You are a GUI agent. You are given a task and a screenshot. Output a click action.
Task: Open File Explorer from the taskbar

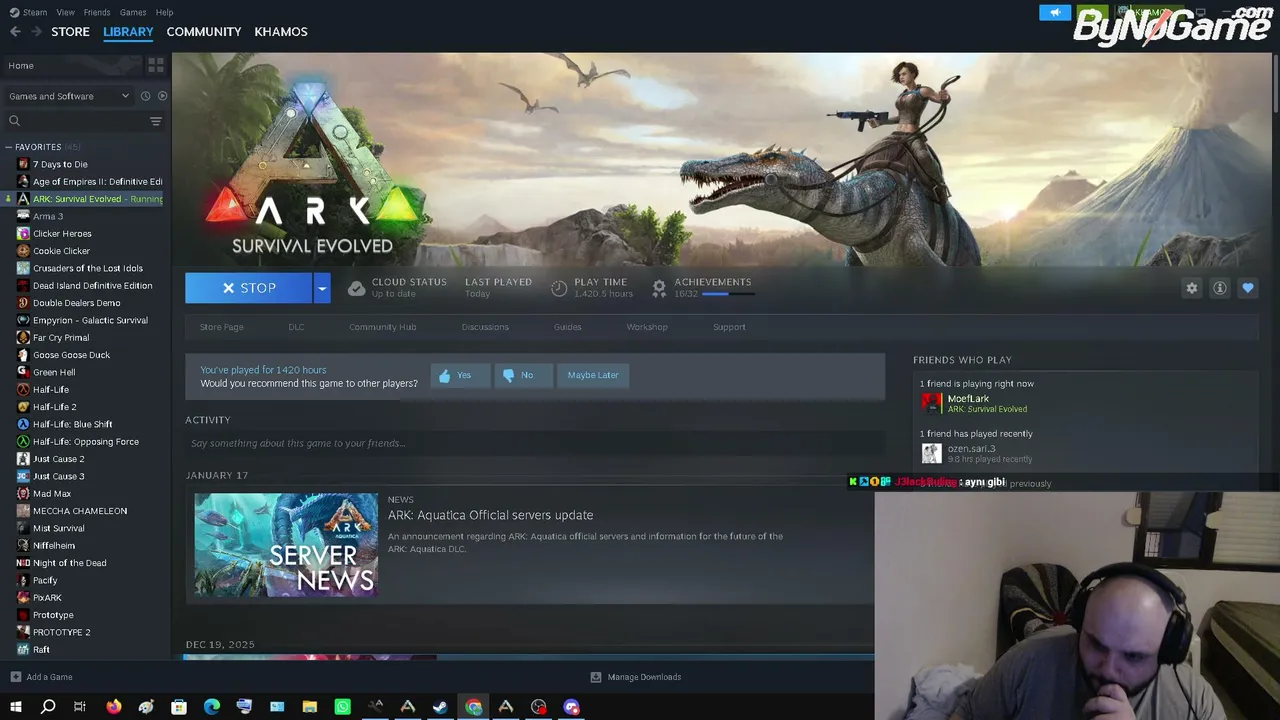coord(310,707)
